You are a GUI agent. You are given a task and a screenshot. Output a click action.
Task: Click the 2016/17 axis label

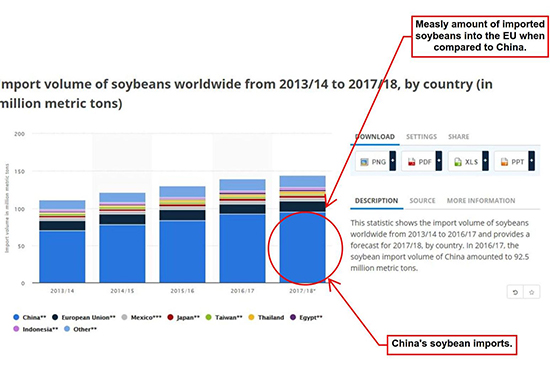coord(242,291)
